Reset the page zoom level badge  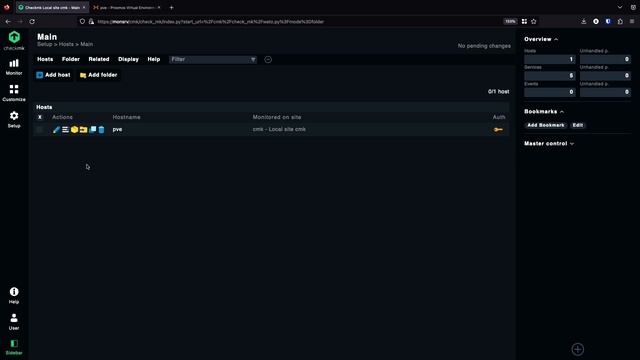point(510,22)
